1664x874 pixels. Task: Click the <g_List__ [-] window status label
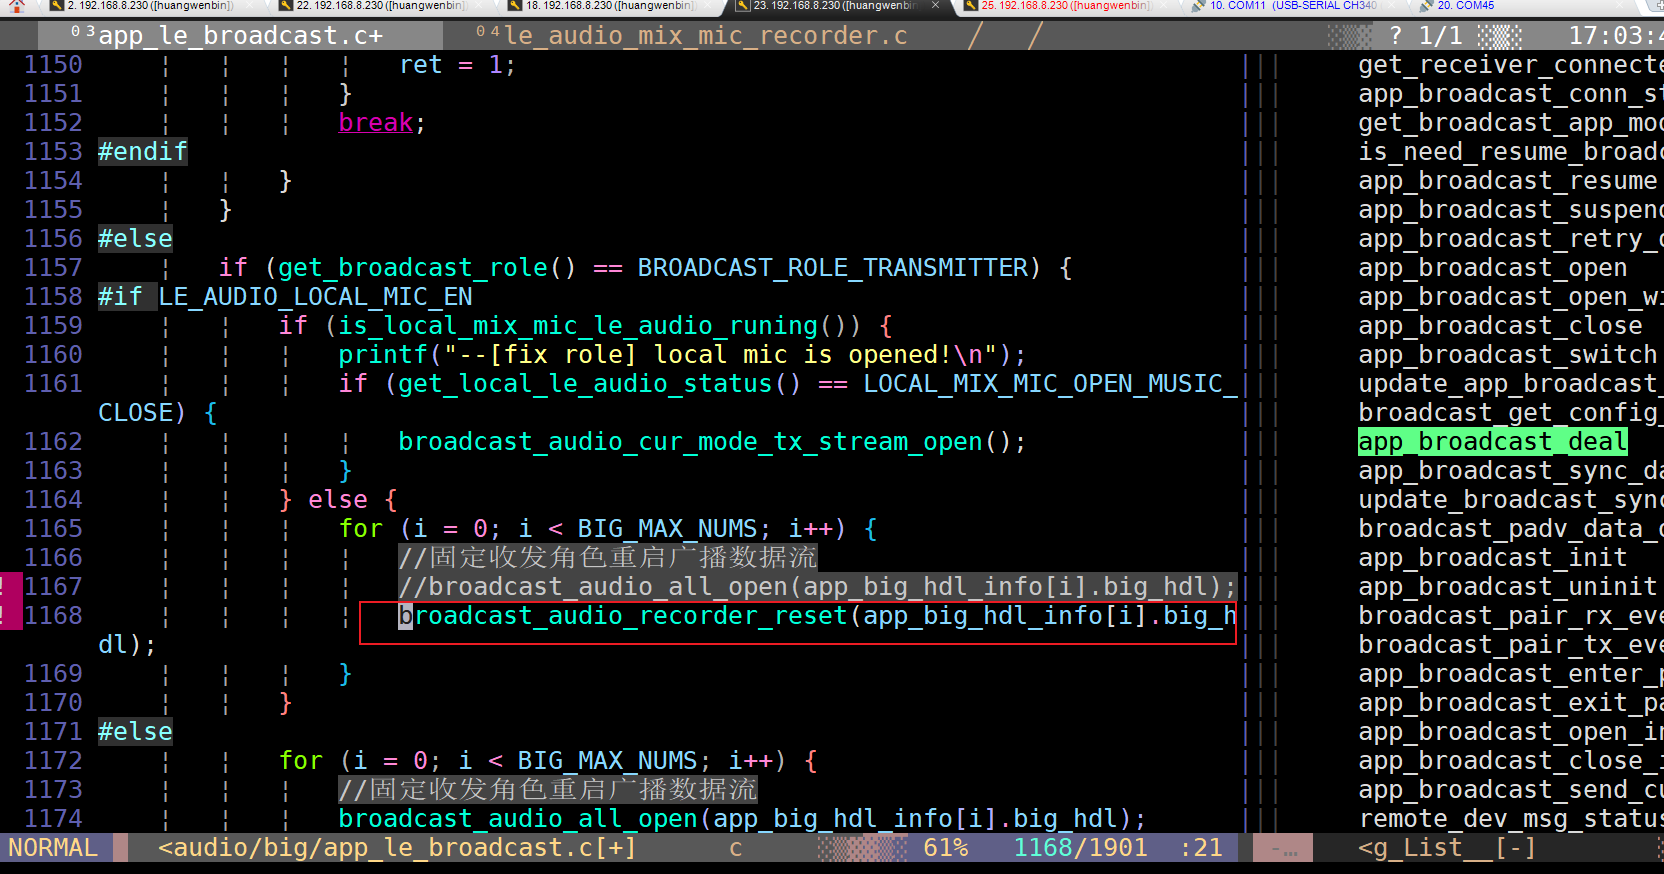[1446, 848]
